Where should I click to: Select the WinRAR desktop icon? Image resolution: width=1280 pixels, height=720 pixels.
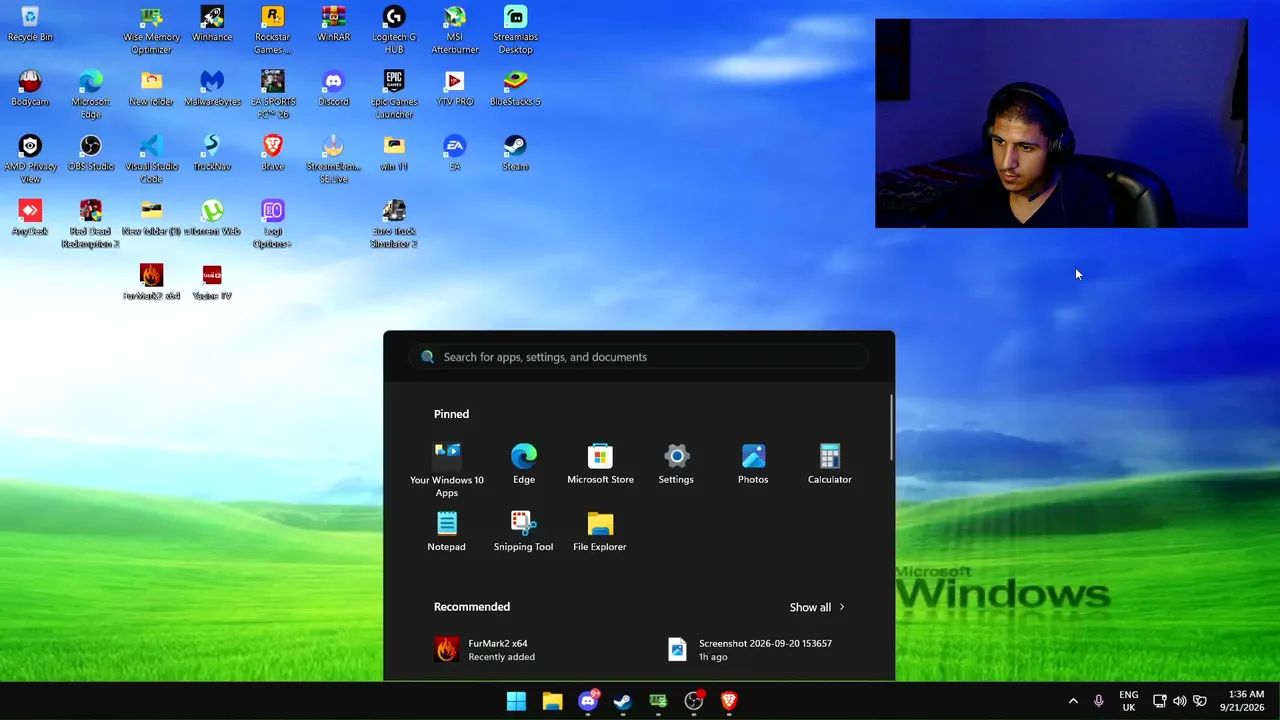pyautogui.click(x=334, y=24)
